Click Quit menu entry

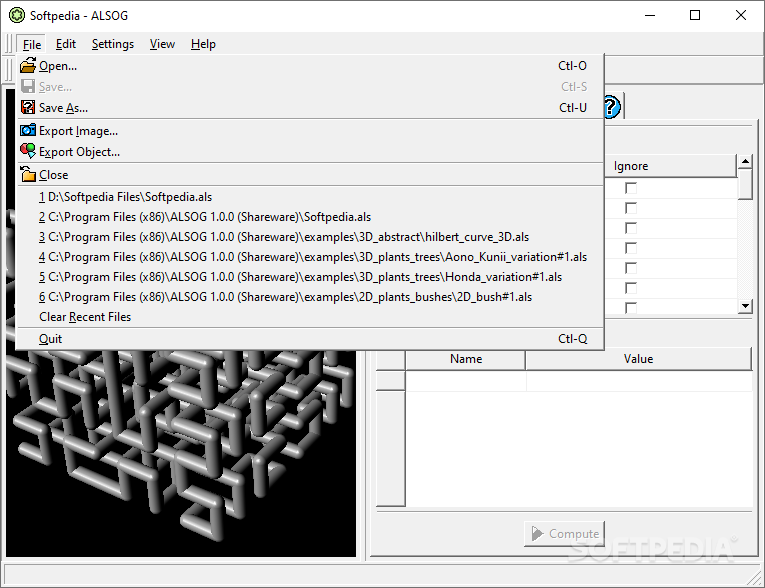pyautogui.click(x=310, y=339)
